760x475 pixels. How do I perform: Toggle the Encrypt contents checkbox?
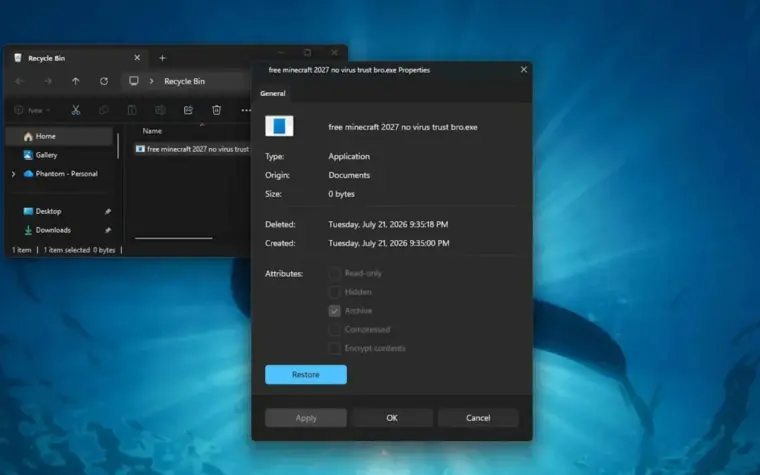pos(334,348)
